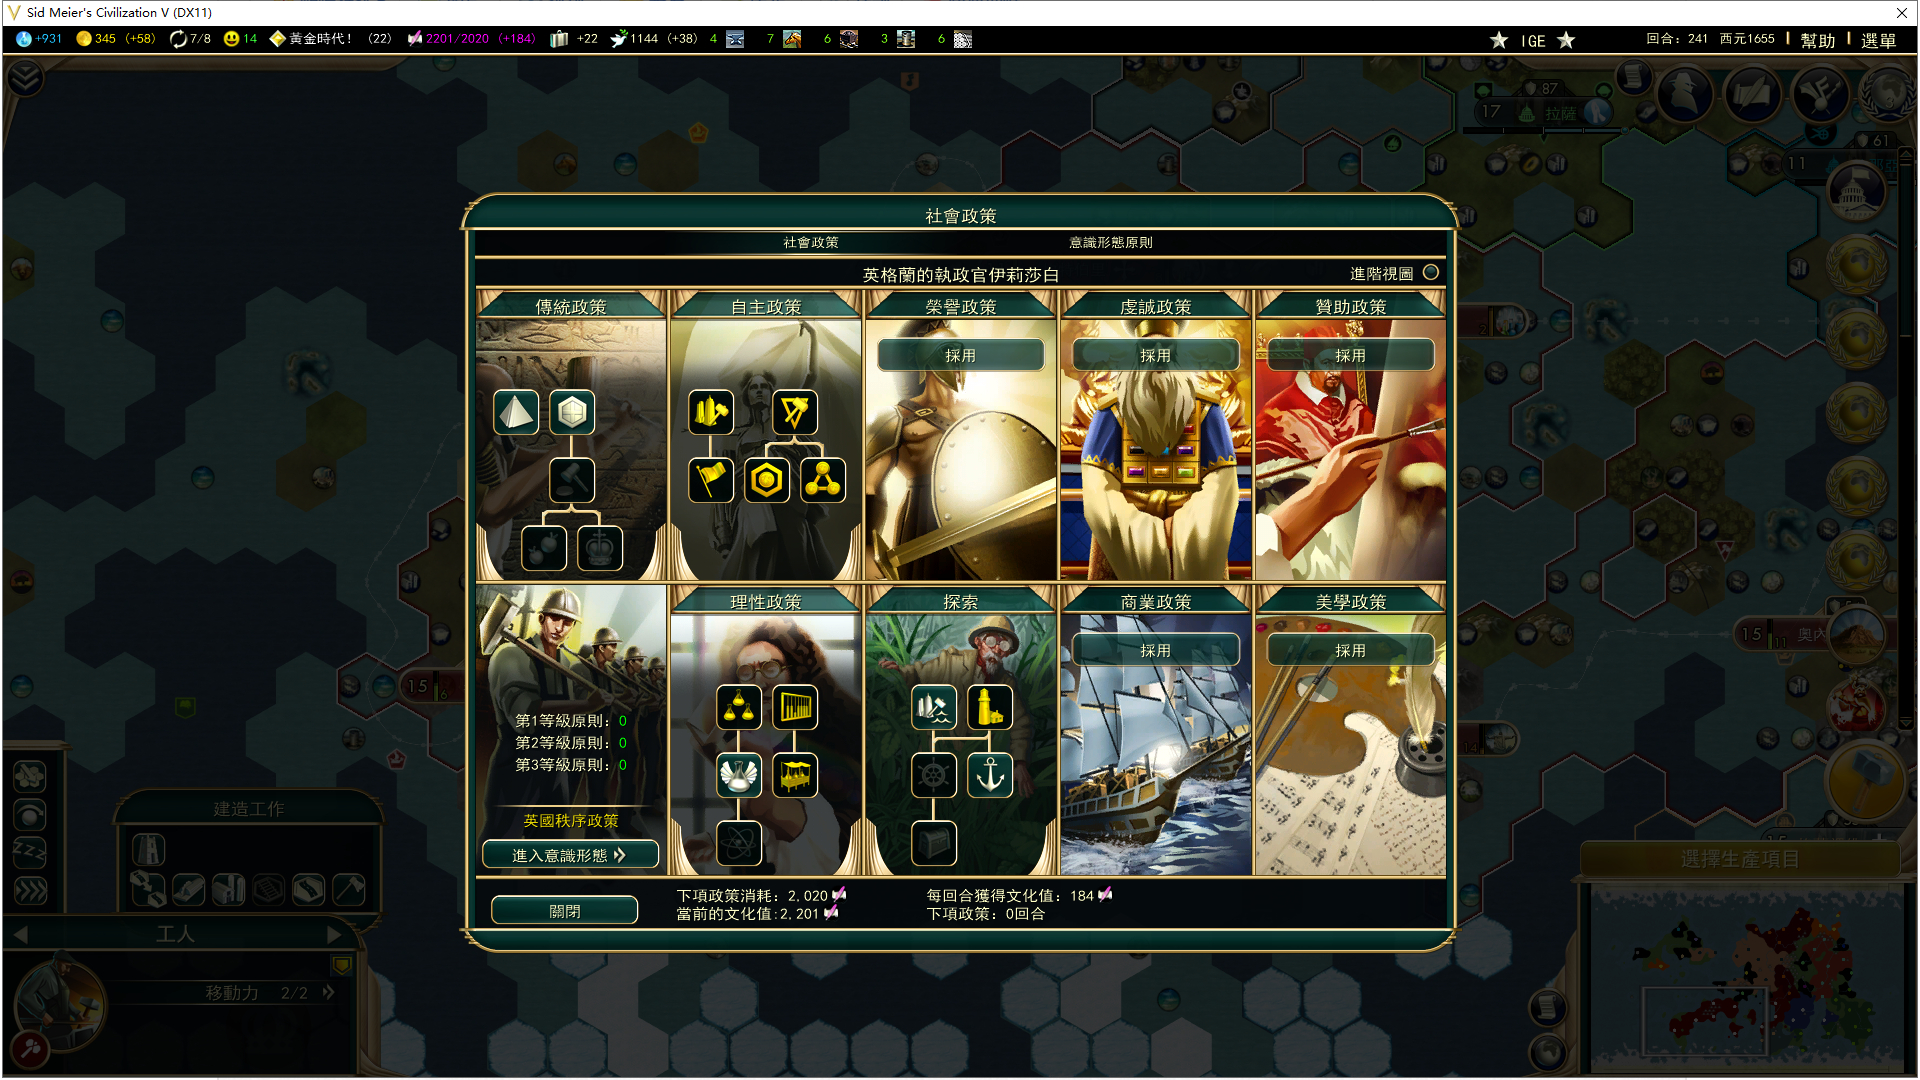Adopt the 商業政策 Commerce policy branch
This screenshot has height=1080, width=1920.
point(1156,650)
